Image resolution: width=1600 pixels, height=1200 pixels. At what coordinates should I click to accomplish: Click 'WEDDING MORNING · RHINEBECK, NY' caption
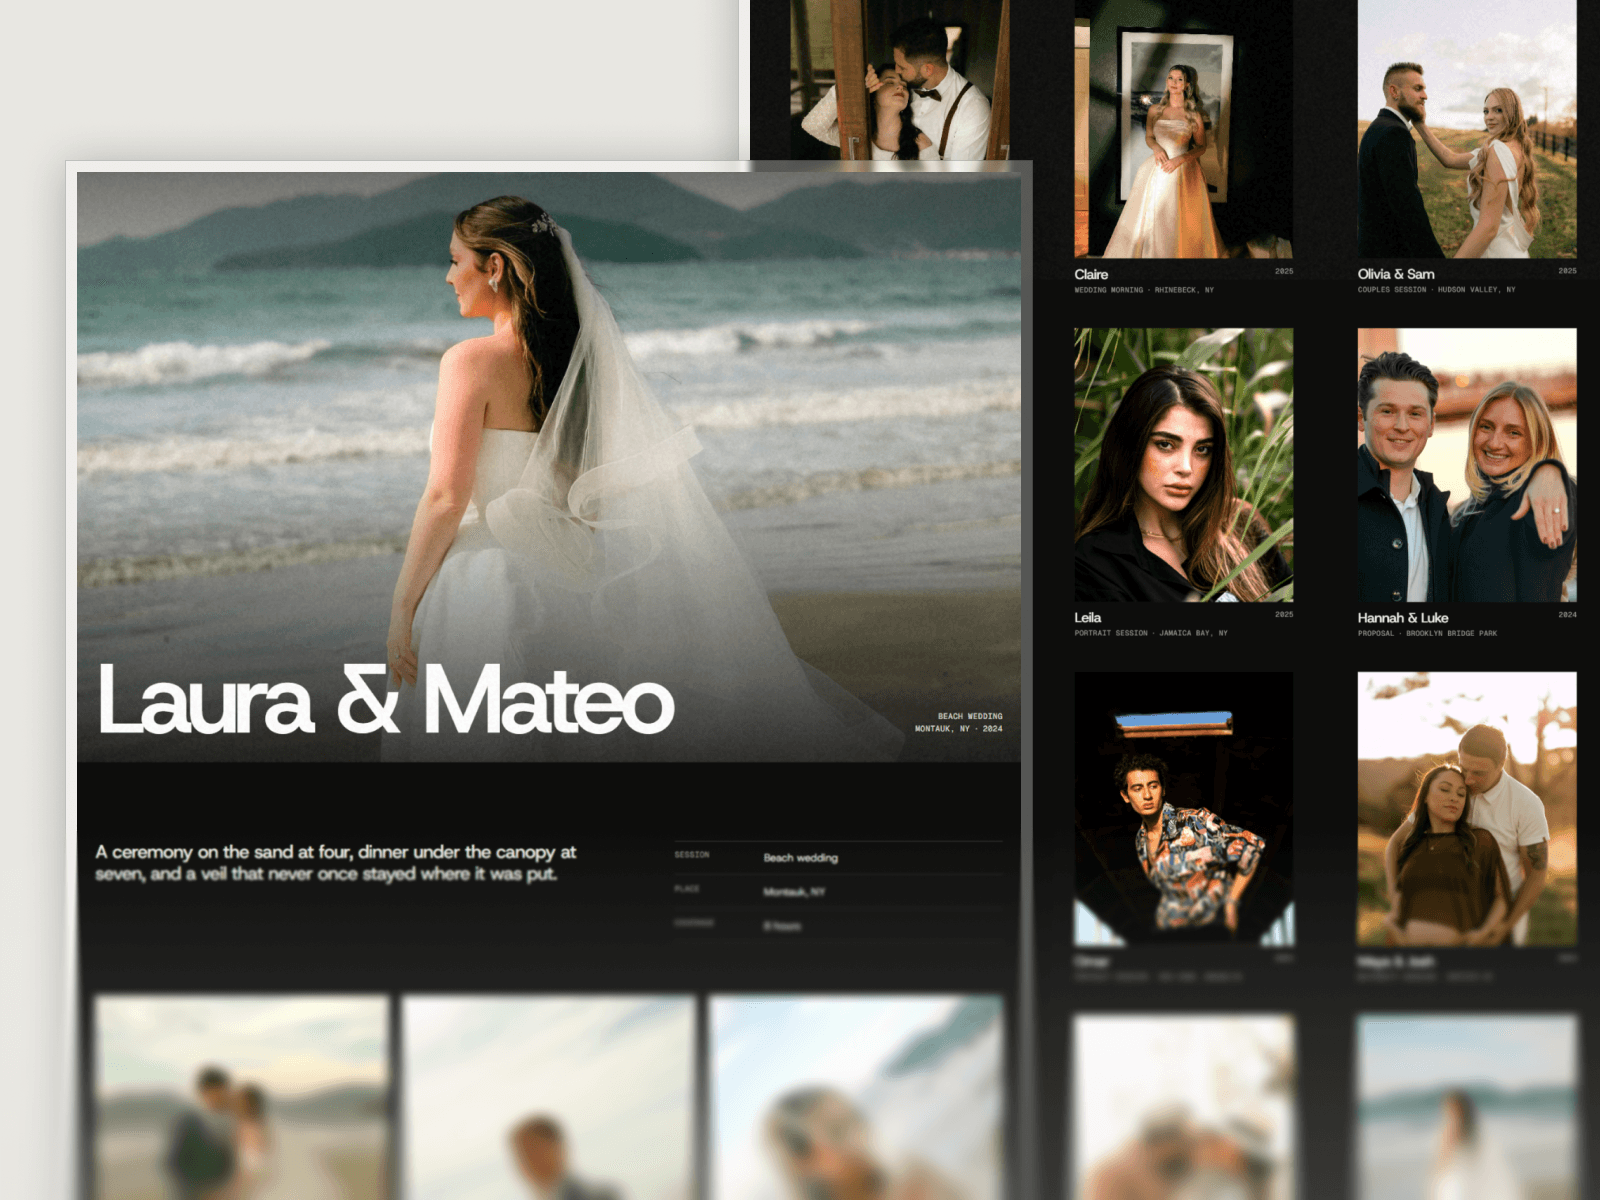tap(1144, 290)
